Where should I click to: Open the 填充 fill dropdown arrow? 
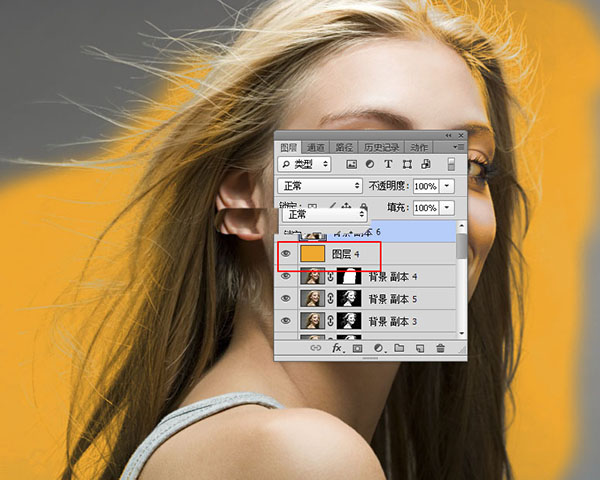[447, 208]
